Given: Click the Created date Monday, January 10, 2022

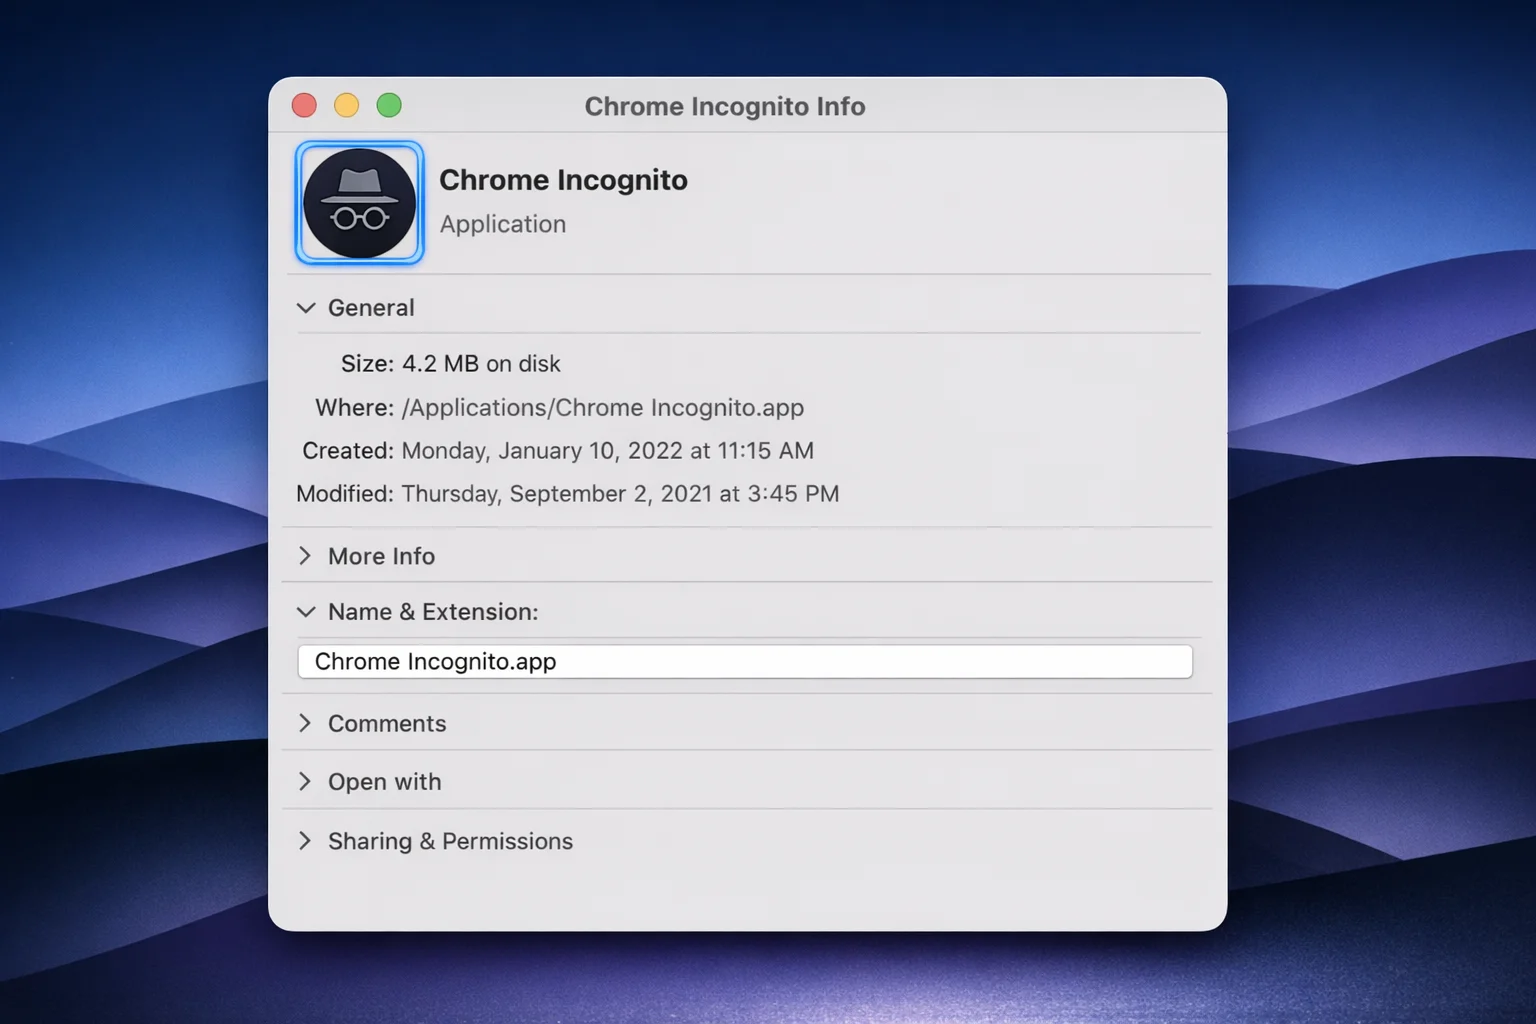Looking at the screenshot, I should [608, 451].
